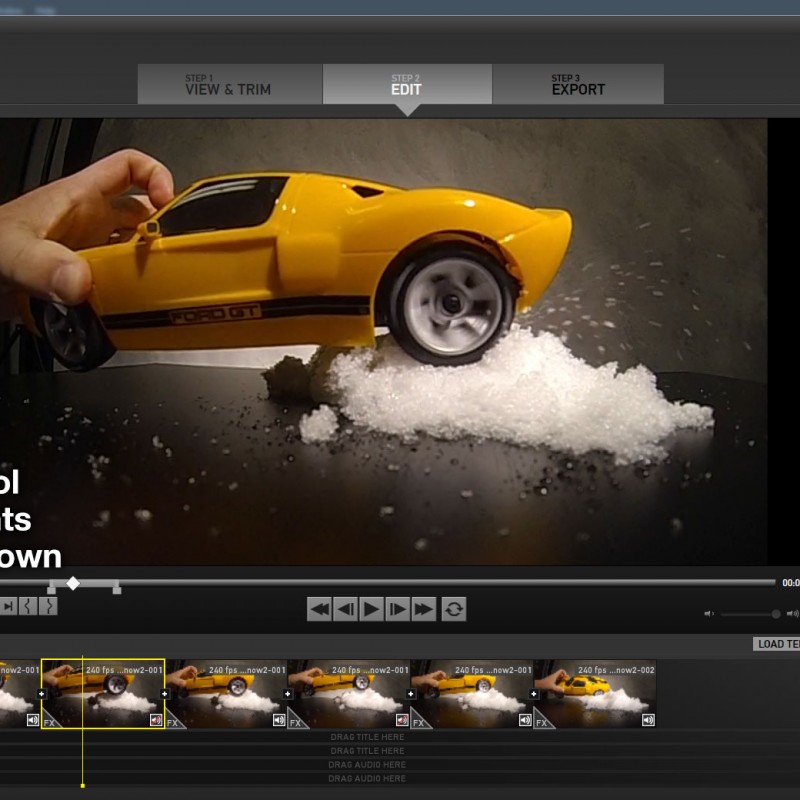Click the mark in point bracket button

tap(28, 606)
